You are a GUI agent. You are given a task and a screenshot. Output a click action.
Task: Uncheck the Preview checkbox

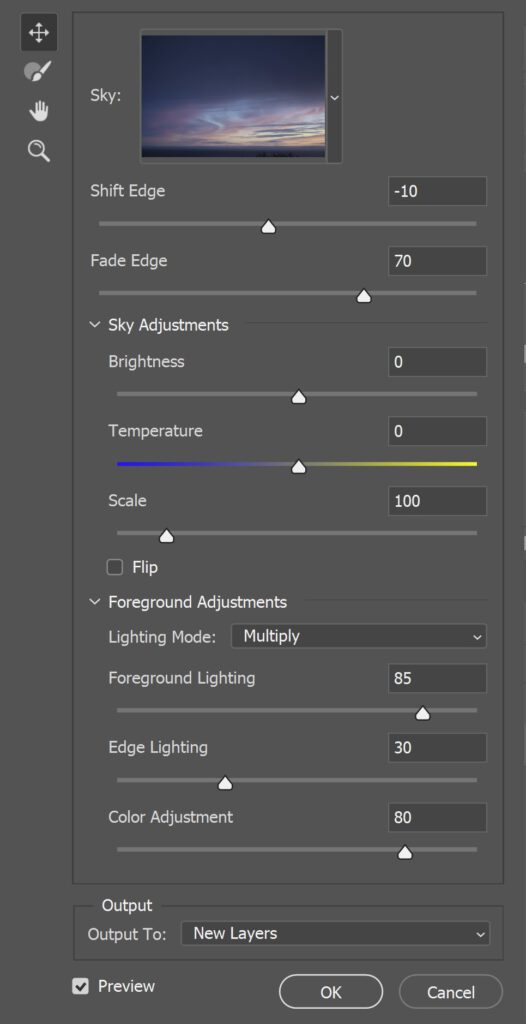[x=80, y=986]
